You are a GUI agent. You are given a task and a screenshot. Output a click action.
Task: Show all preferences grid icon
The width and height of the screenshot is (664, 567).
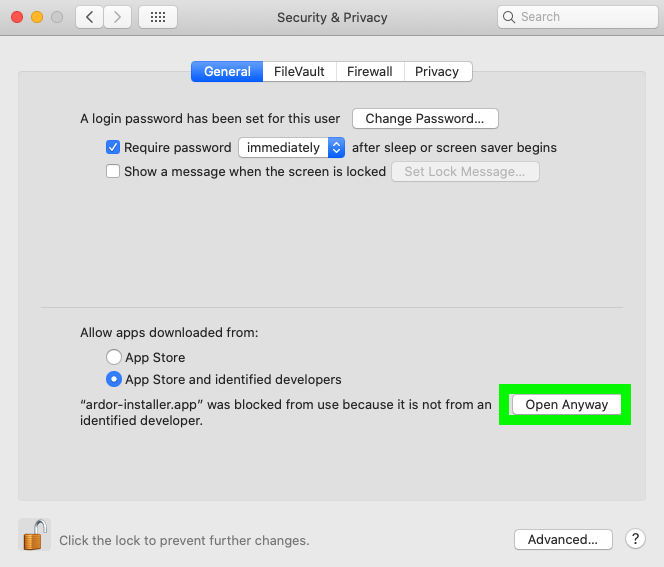point(158,17)
